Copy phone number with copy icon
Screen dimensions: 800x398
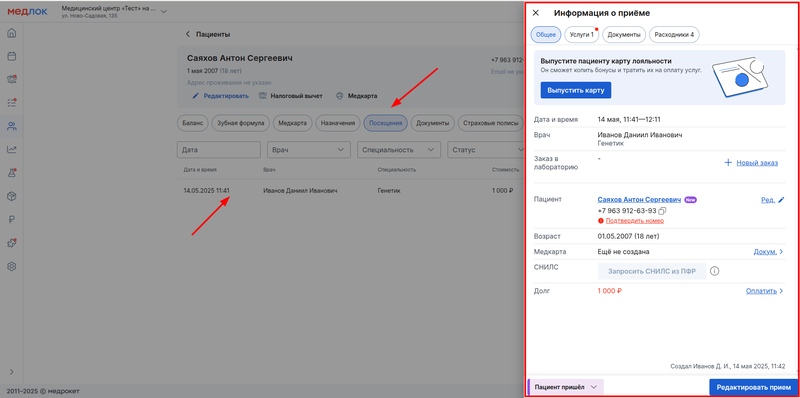pos(662,211)
